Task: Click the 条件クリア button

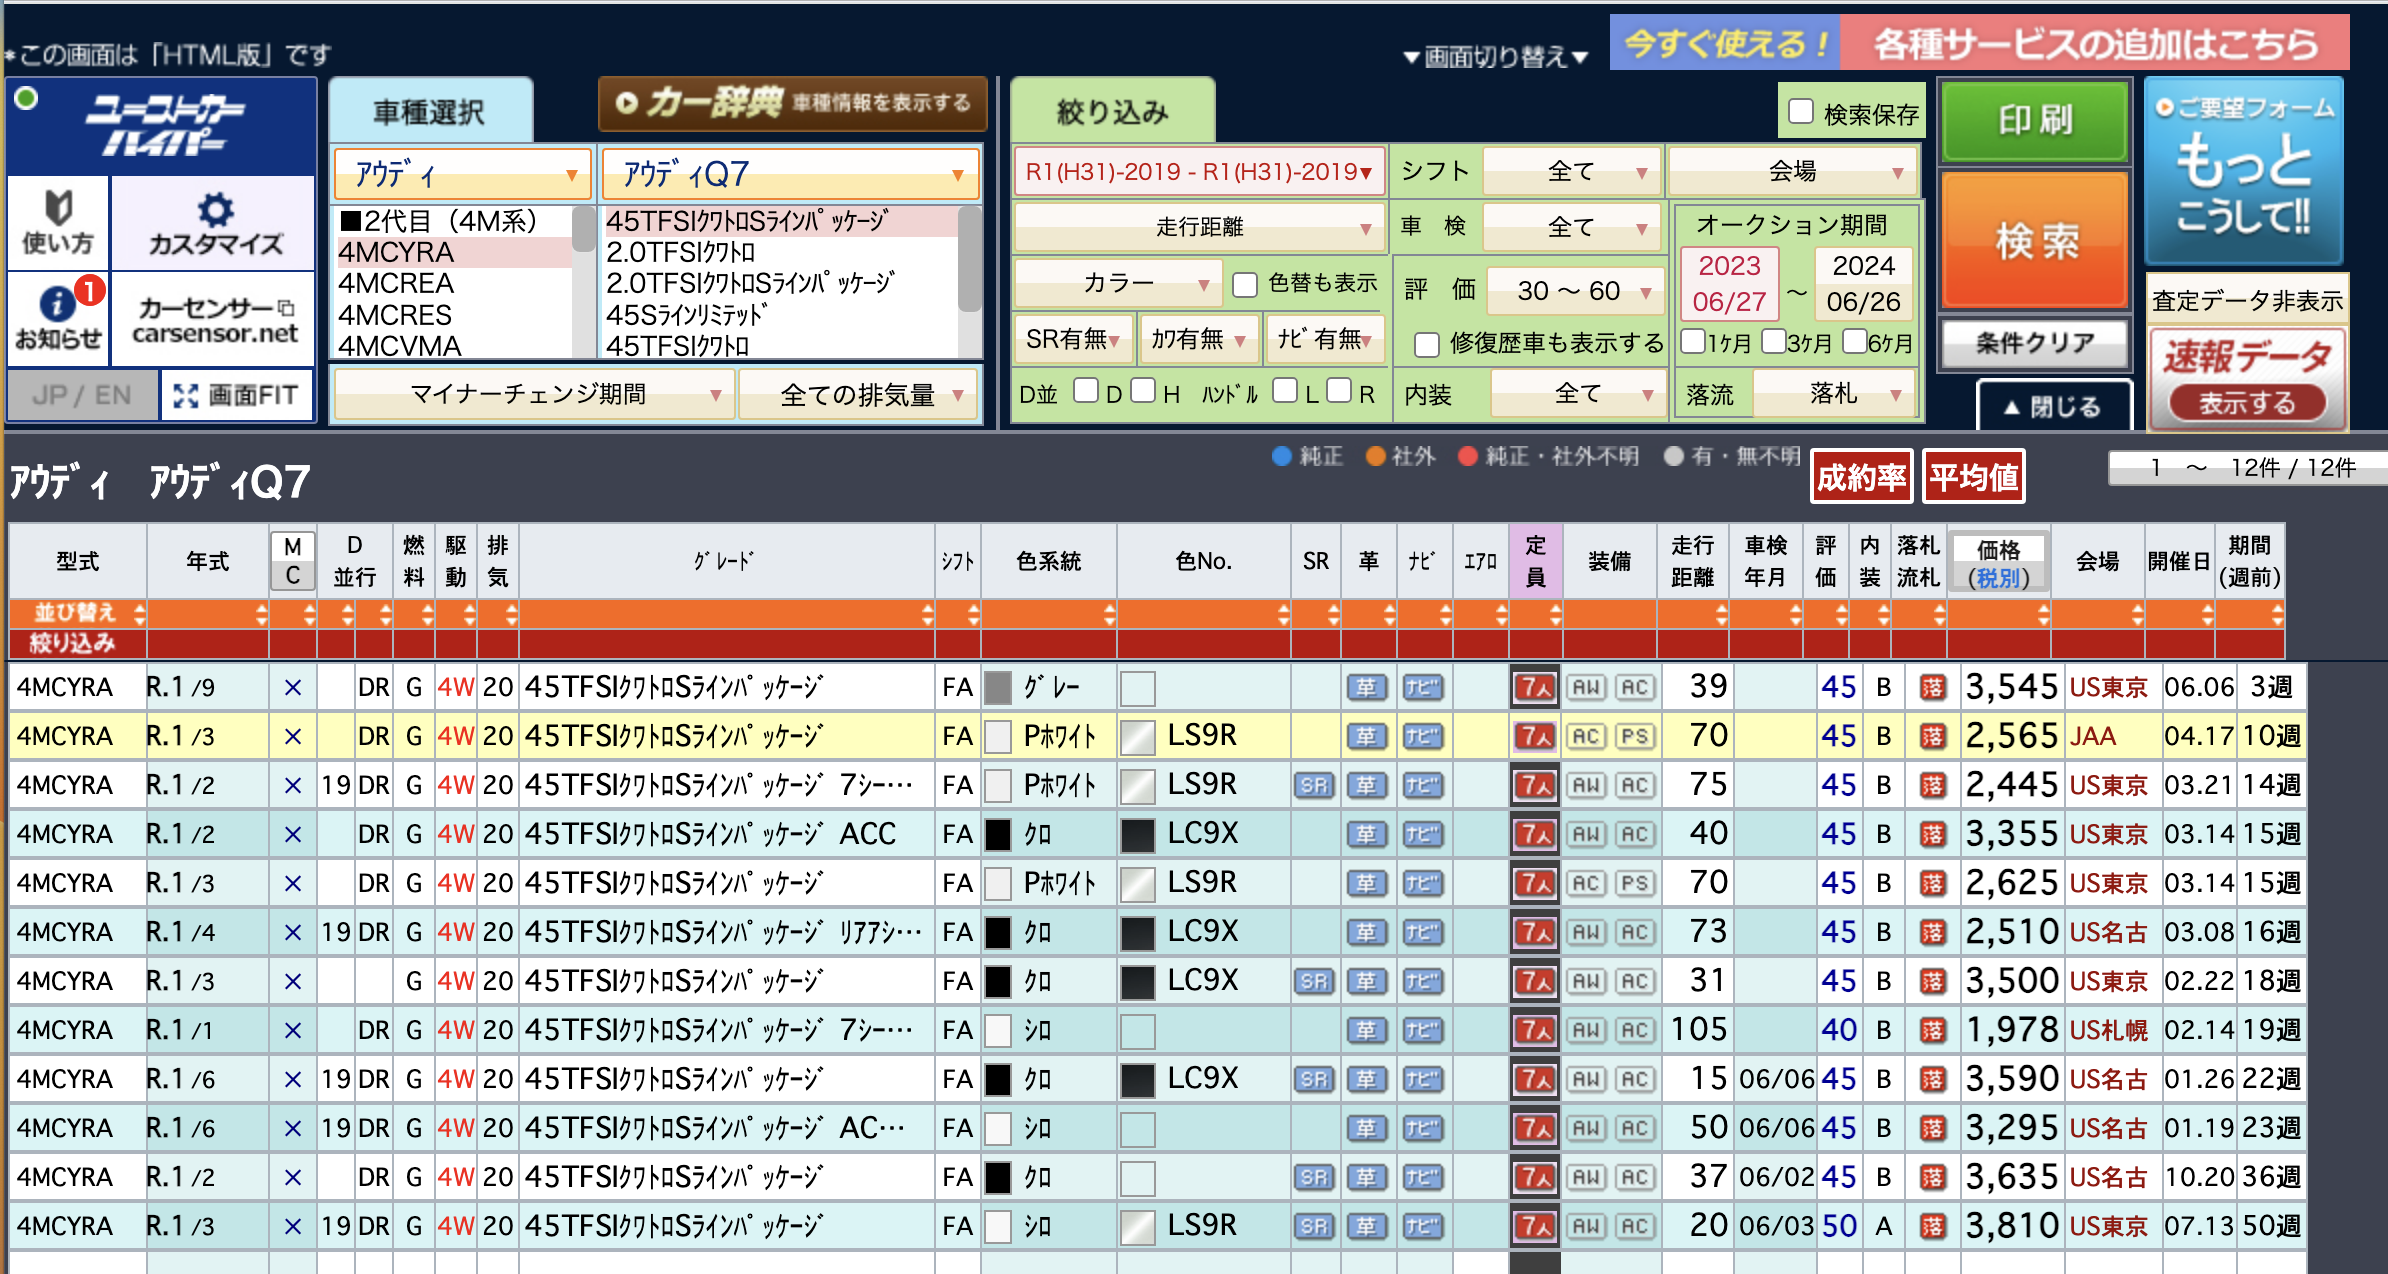Action: tap(2035, 343)
